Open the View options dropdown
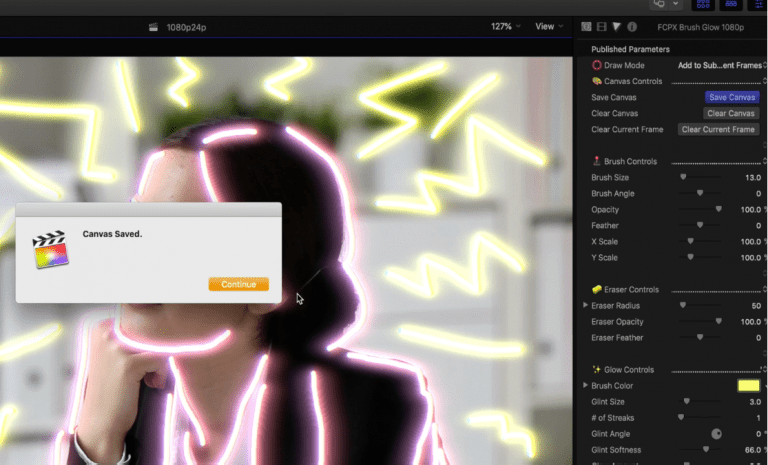The height and width of the screenshot is (465, 768). 549,26
